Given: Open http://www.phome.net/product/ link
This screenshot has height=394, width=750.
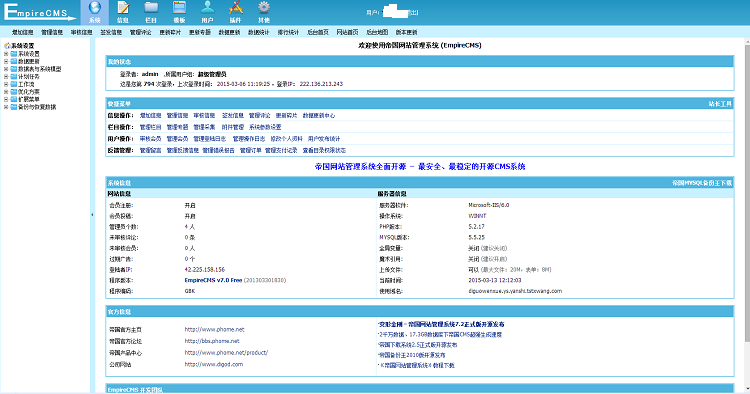Looking at the screenshot, I should [226, 352].
